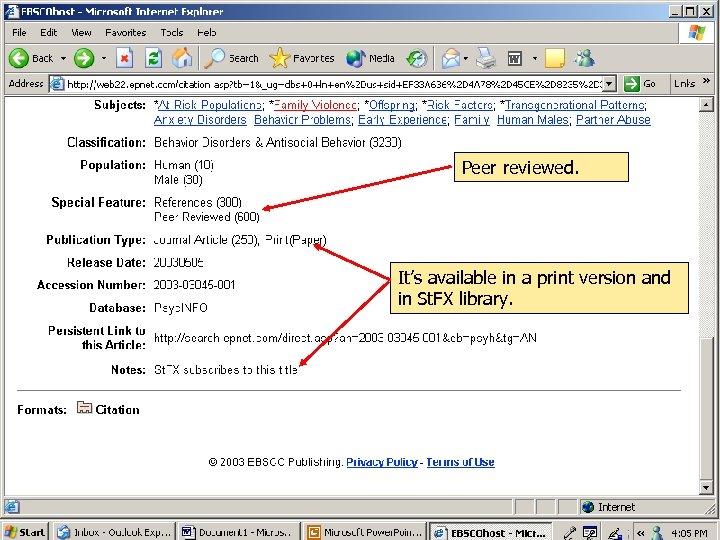720x540 pixels.
Task: Open the Messenger people icon
Action: tap(585, 58)
